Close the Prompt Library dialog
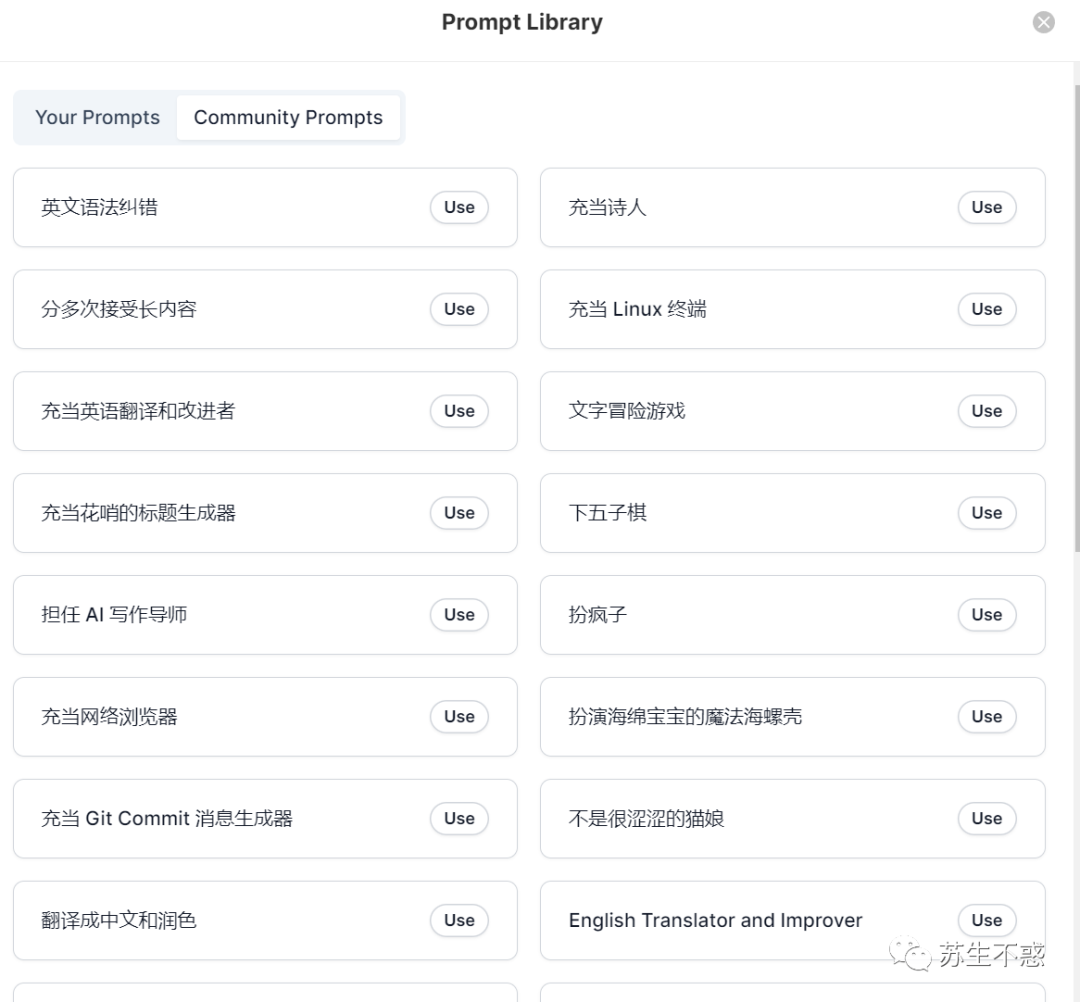Viewport: 1080px width, 1002px height. [1043, 22]
